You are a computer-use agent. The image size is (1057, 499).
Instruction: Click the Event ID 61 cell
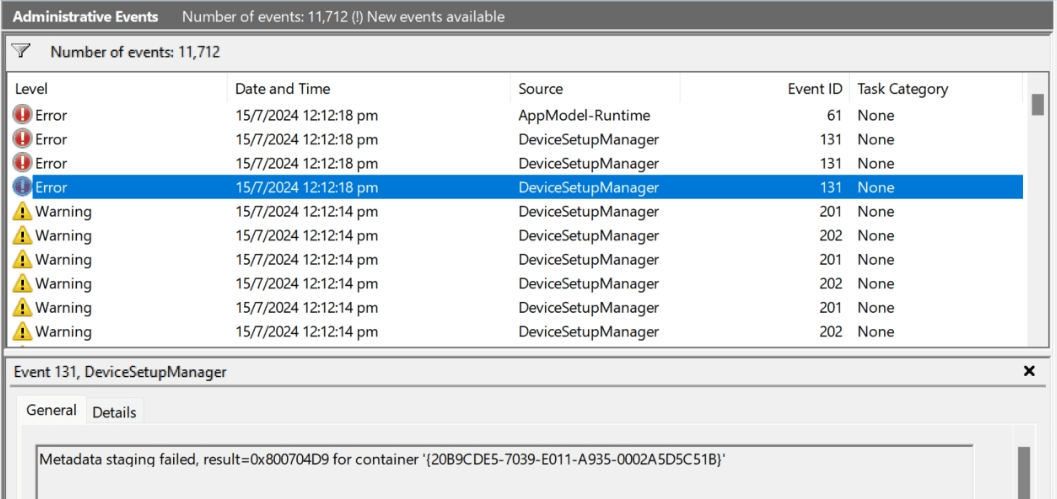click(834, 115)
